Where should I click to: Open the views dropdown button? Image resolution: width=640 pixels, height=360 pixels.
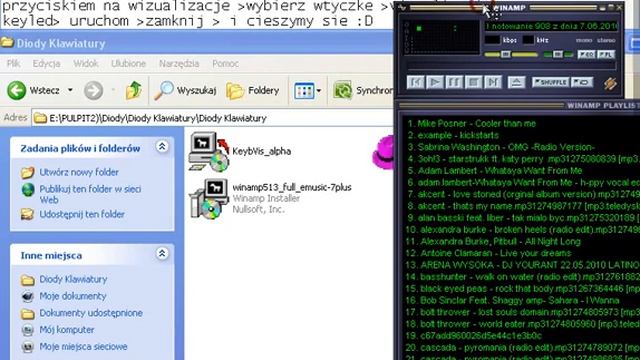[x=307, y=90]
